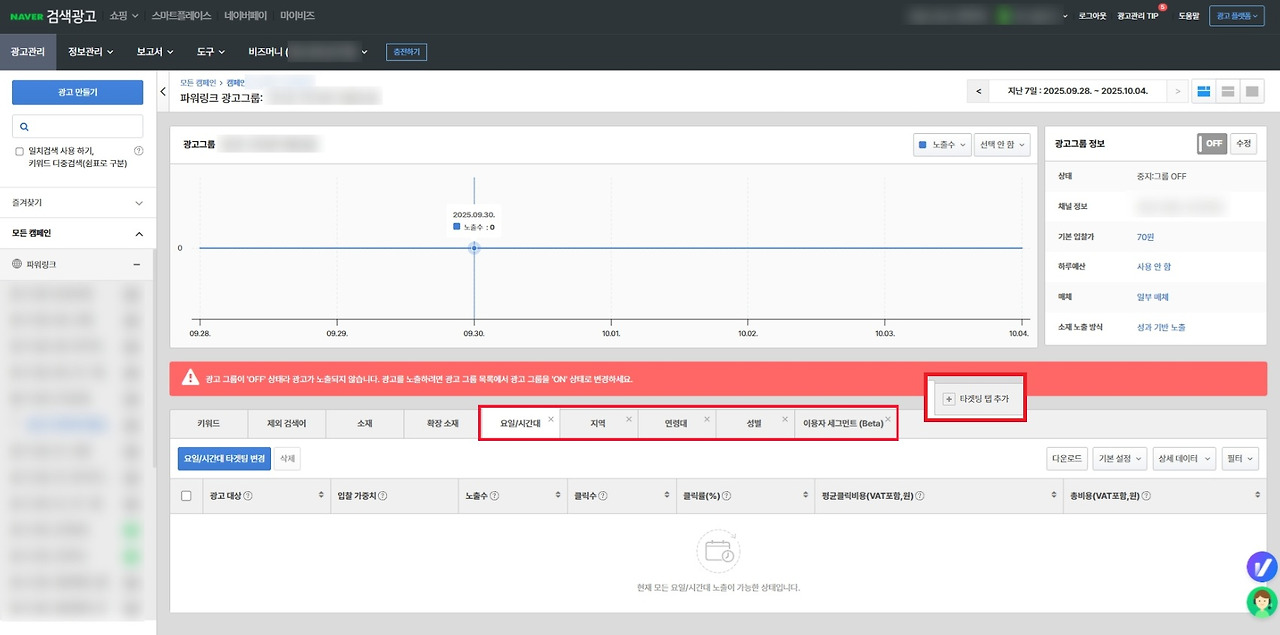Open the 기본 설정 dropdown
Screen dimensions: 1280x635
1119,459
